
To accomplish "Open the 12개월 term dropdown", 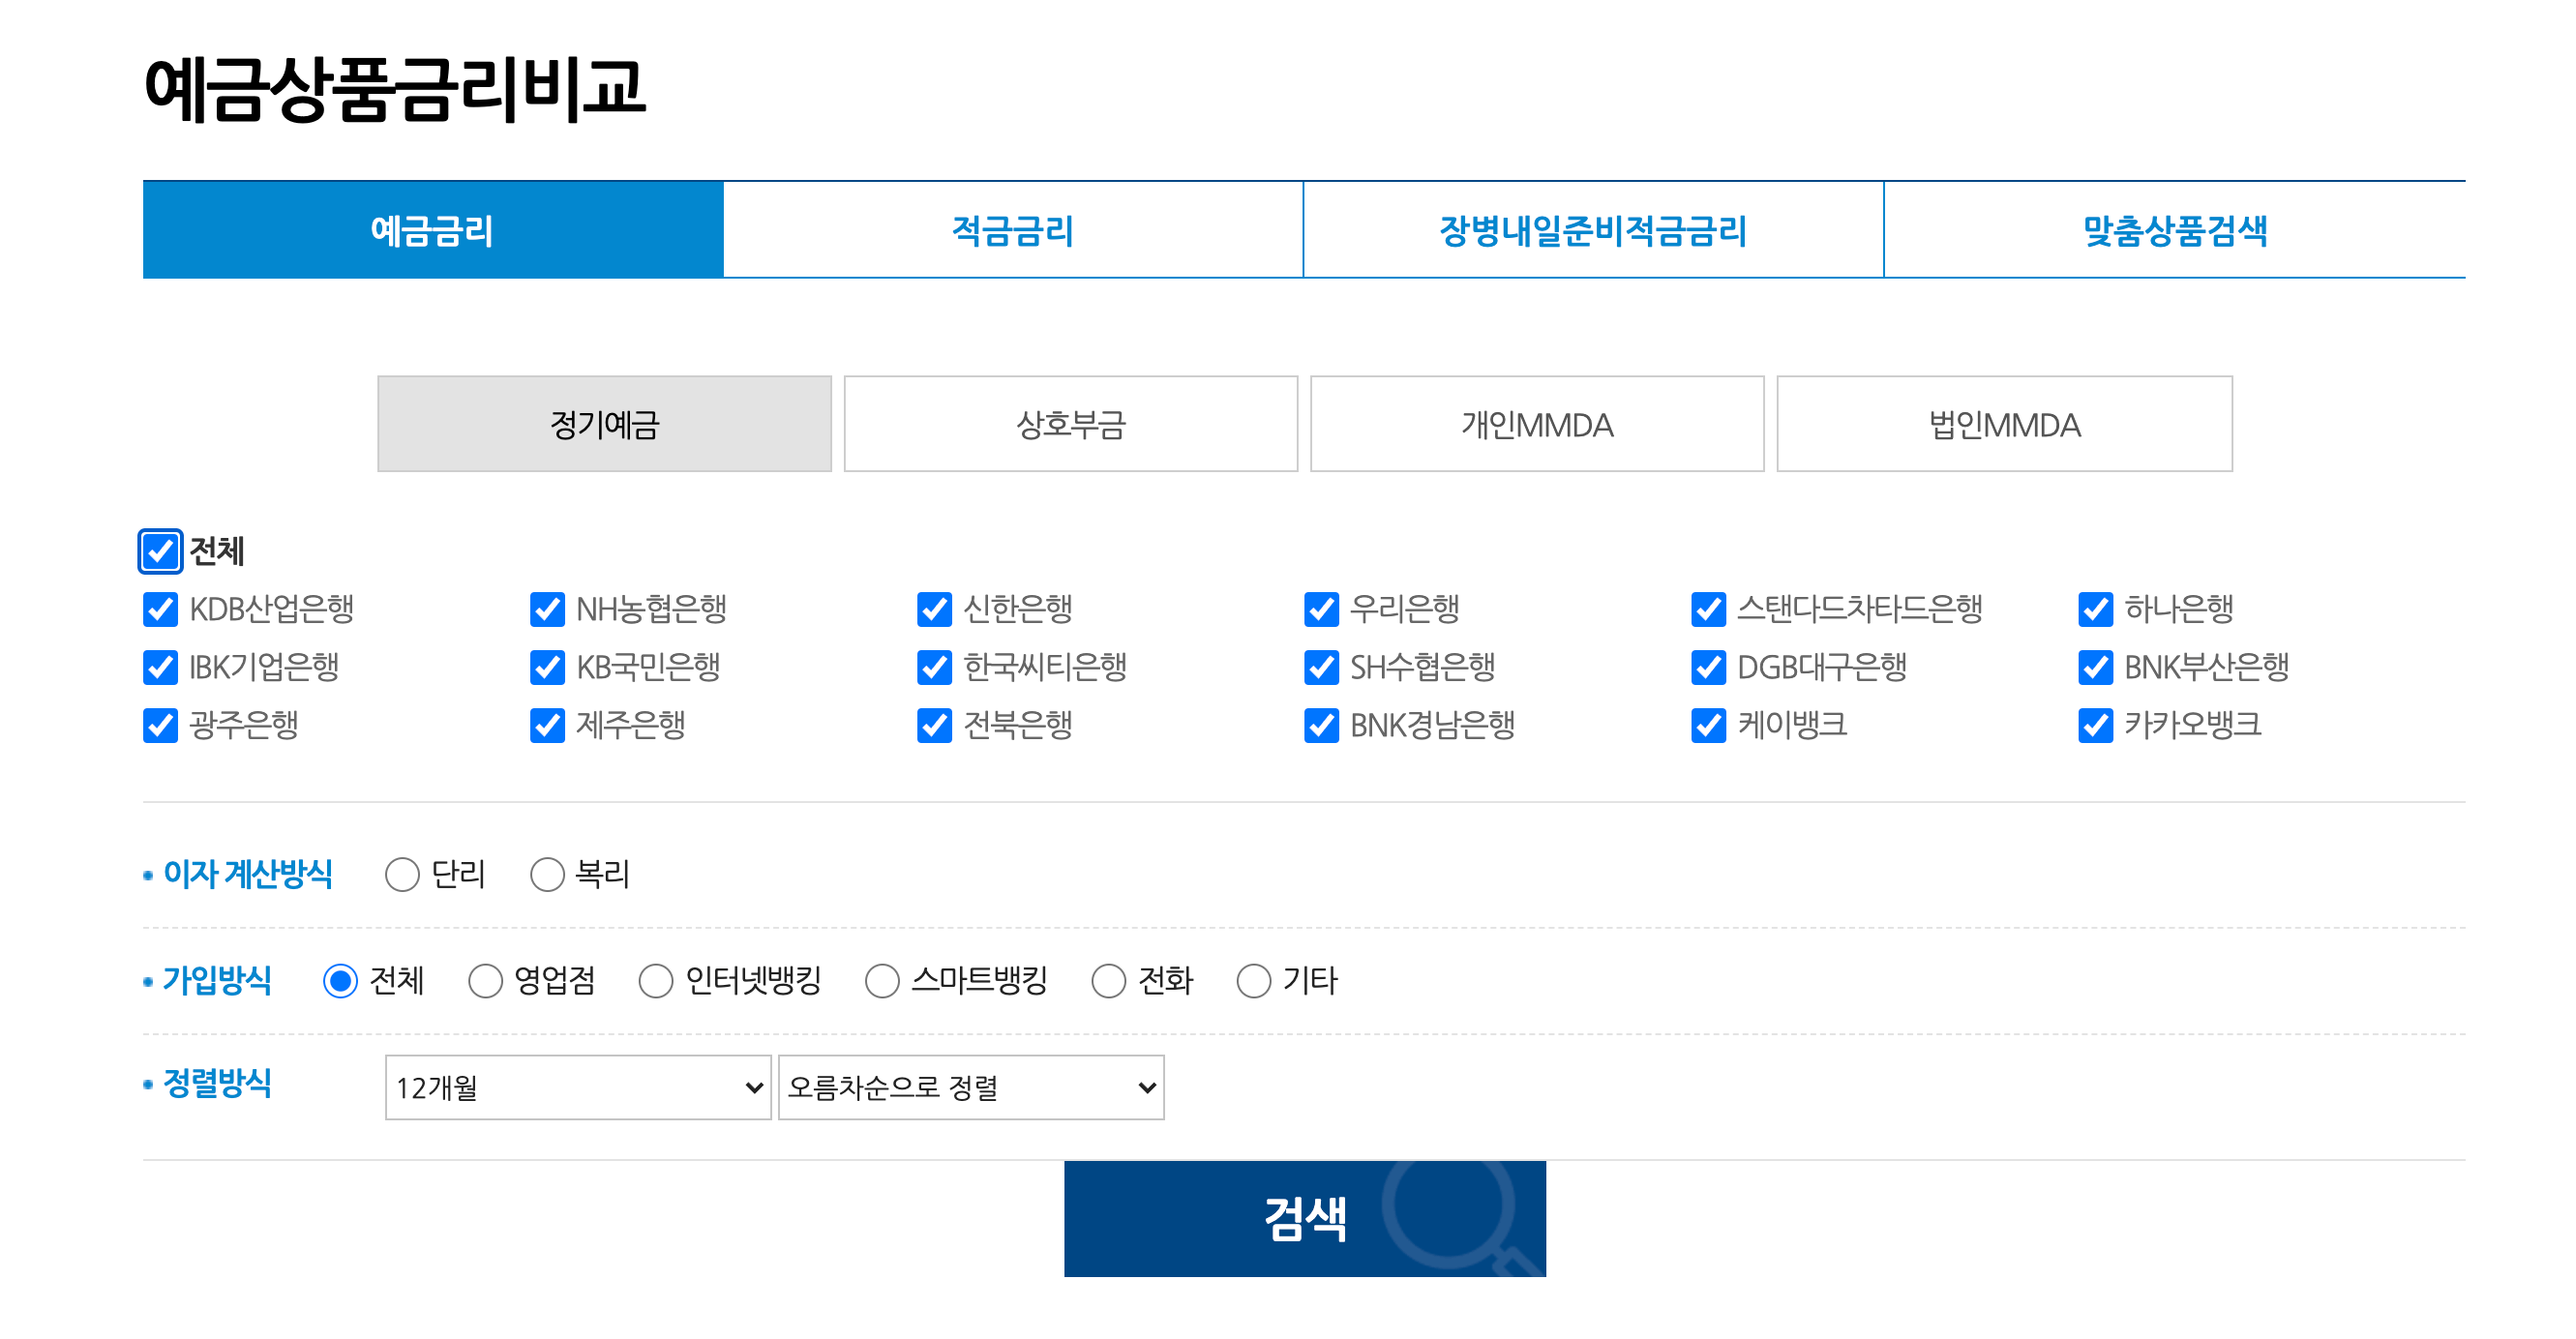I will pyautogui.click(x=576, y=1087).
